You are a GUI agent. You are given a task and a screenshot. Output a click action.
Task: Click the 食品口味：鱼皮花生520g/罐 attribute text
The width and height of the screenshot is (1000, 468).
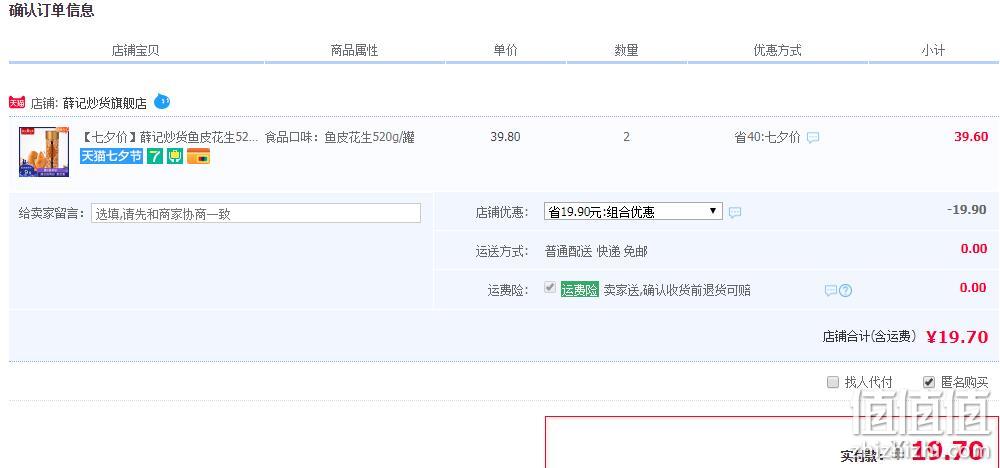pos(340,137)
